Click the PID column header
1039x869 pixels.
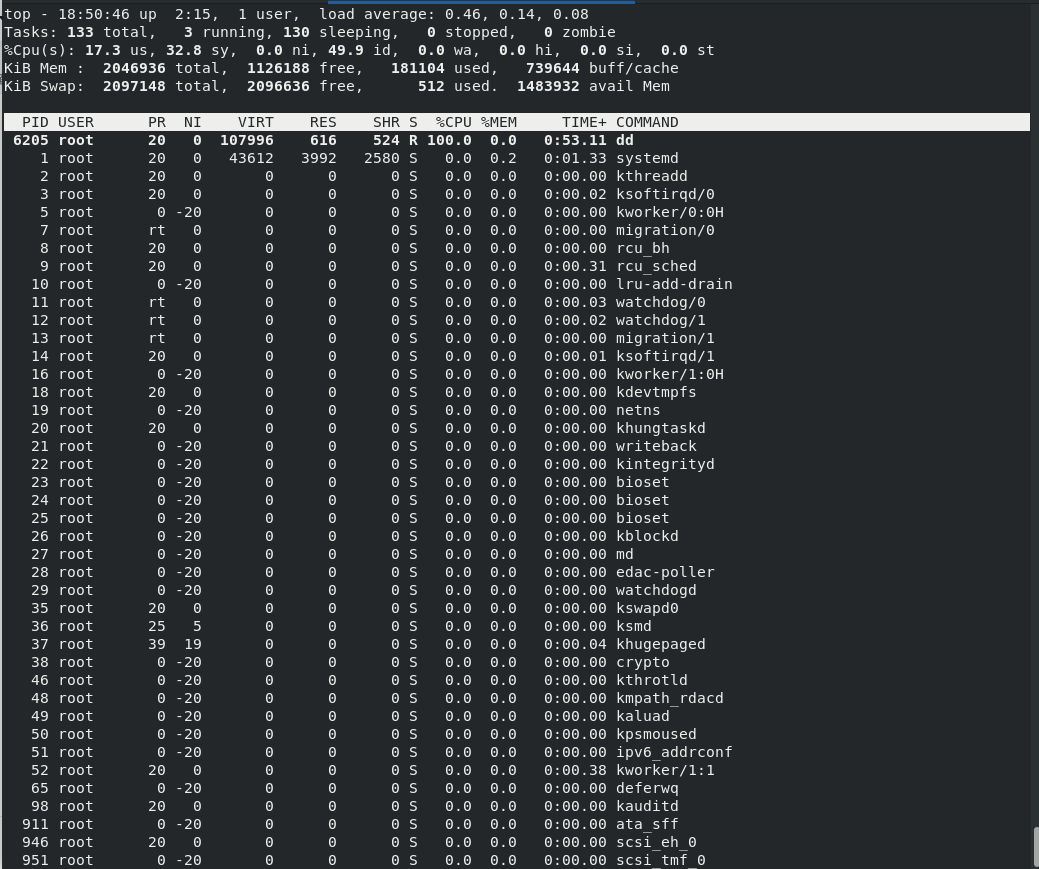(x=35, y=122)
